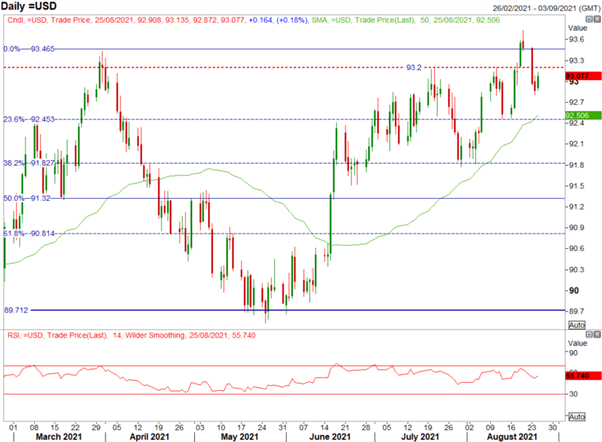
Task: Select the red 93.077 current price tag
Action: tap(583, 76)
